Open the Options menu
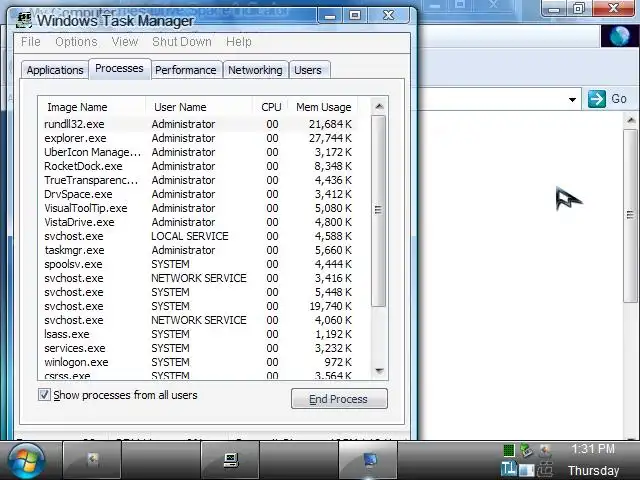The width and height of the screenshot is (640, 480). (76, 42)
